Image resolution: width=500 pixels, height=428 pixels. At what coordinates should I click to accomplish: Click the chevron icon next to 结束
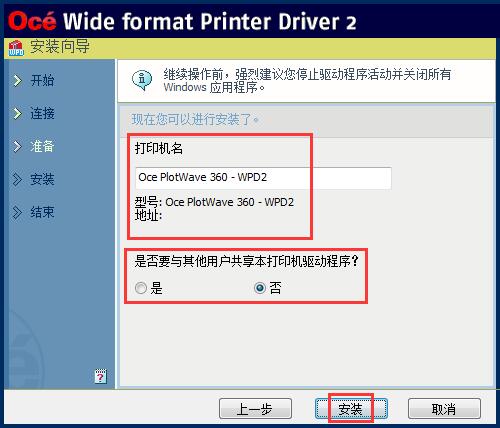click(x=17, y=212)
